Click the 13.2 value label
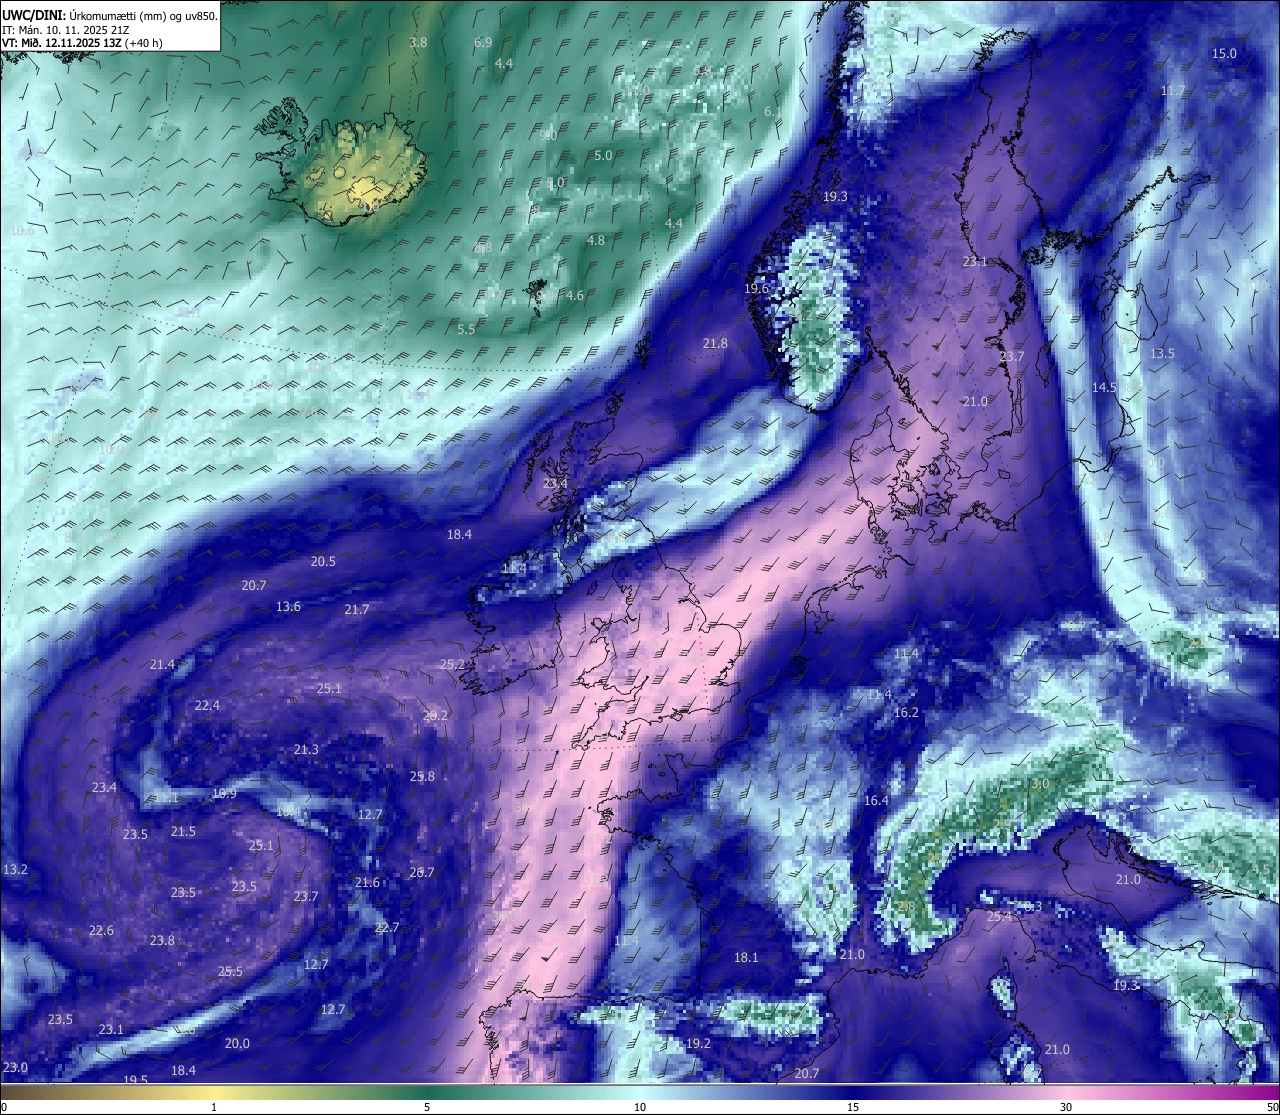The height and width of the screenshot is (1115, 1280). tap(15, 870)
